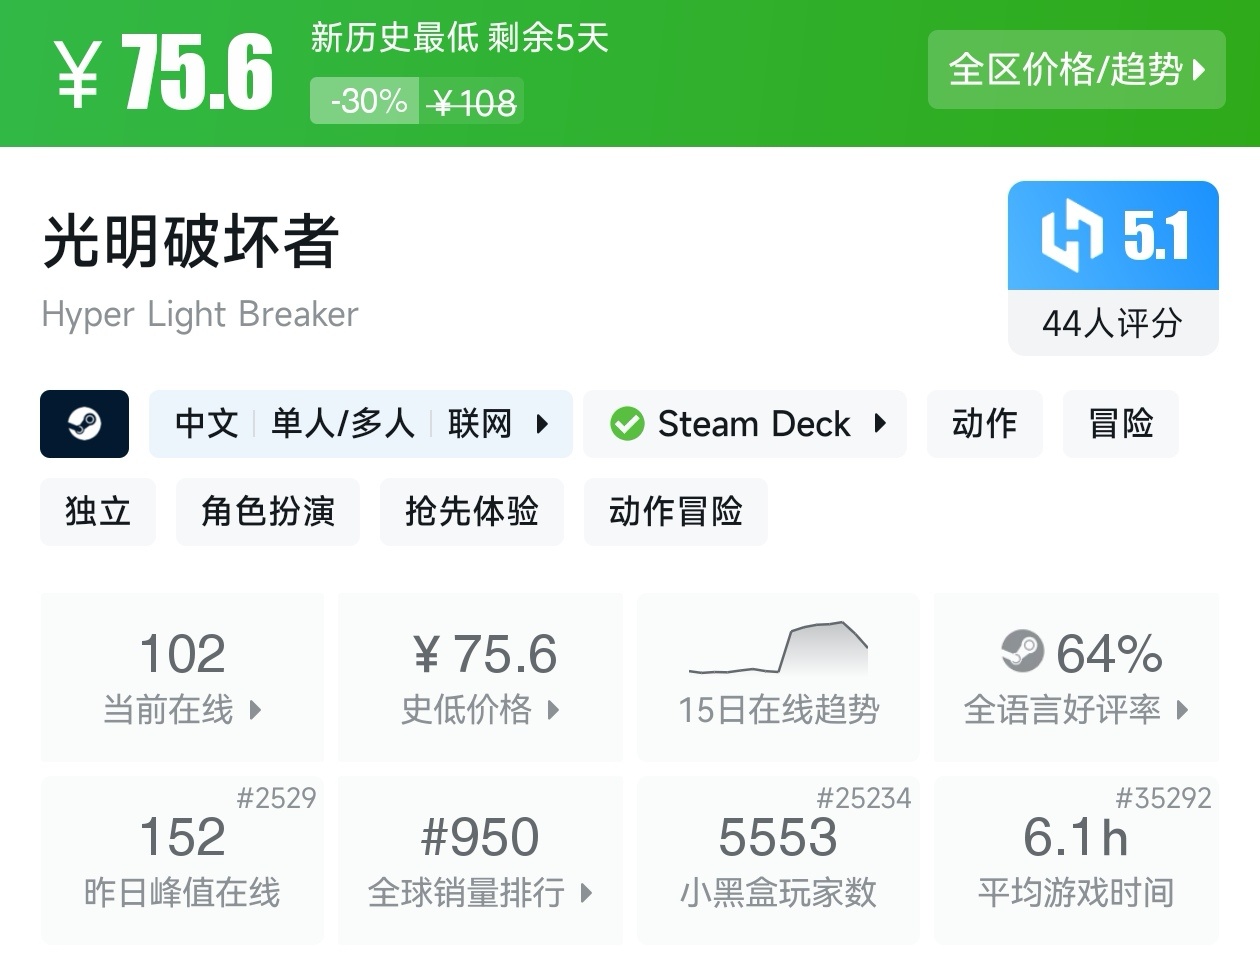
Task: Expand the 中文 单人/多人 联网 info arrow
Action: click(542, 424)
